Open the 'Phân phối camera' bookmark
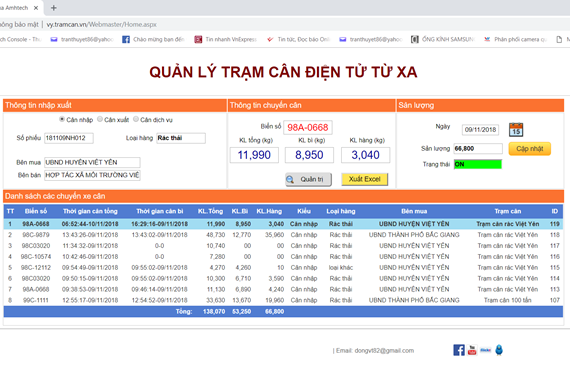Screen dimensions: 570x379 pos(515,39)
